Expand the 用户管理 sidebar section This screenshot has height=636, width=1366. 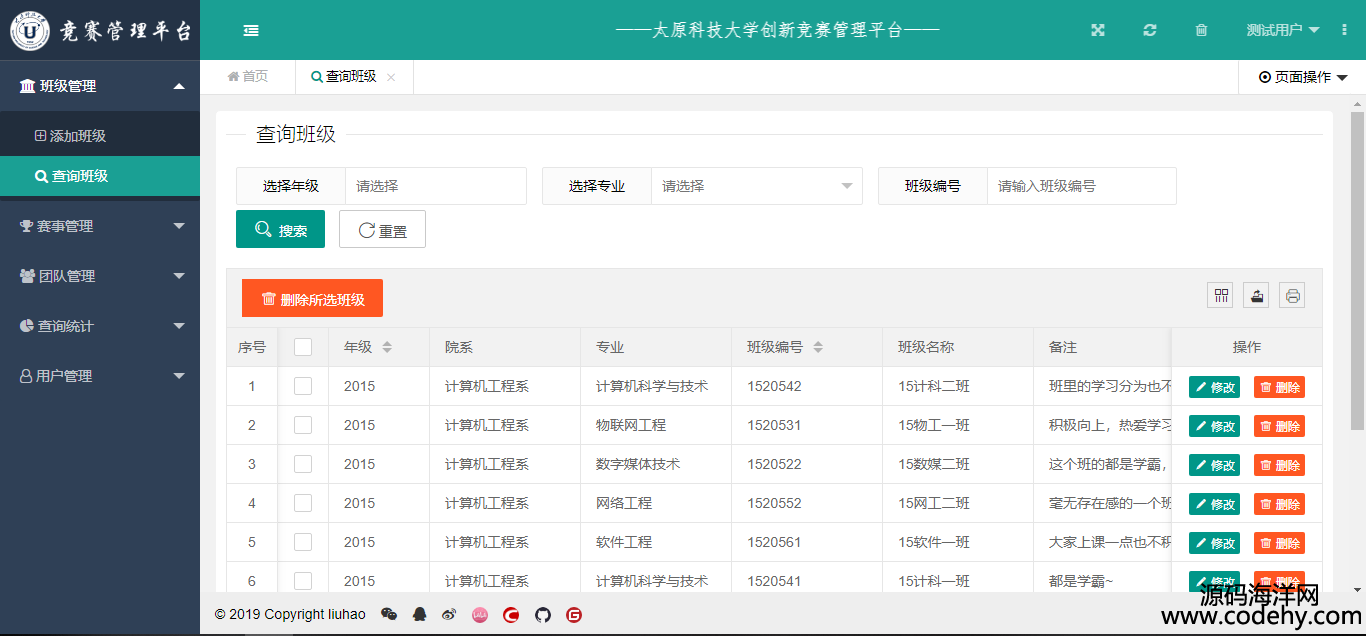100,376
